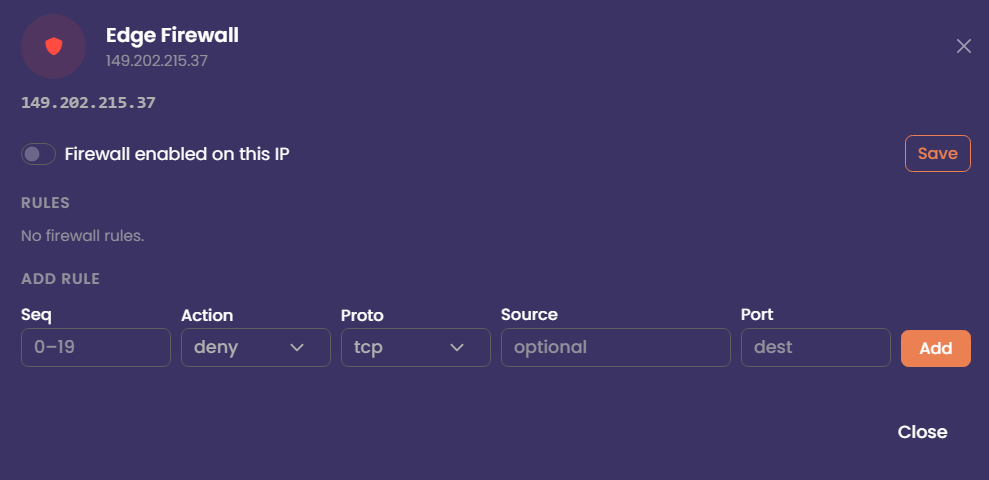The height and width of the screenshot is (480, 989).
Task: Click the chevron arrow in Proto selector
Action: pos(457,348)
